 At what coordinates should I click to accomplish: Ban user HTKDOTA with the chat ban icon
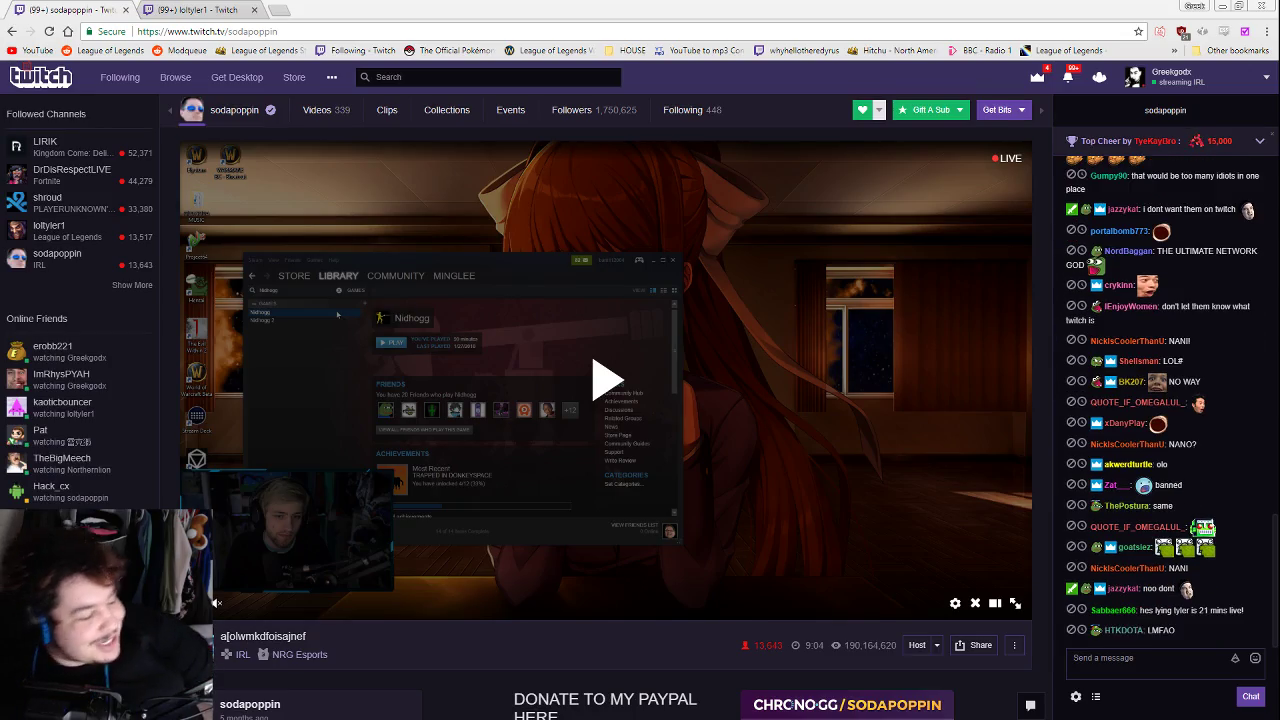click(x=1071, y=630)
